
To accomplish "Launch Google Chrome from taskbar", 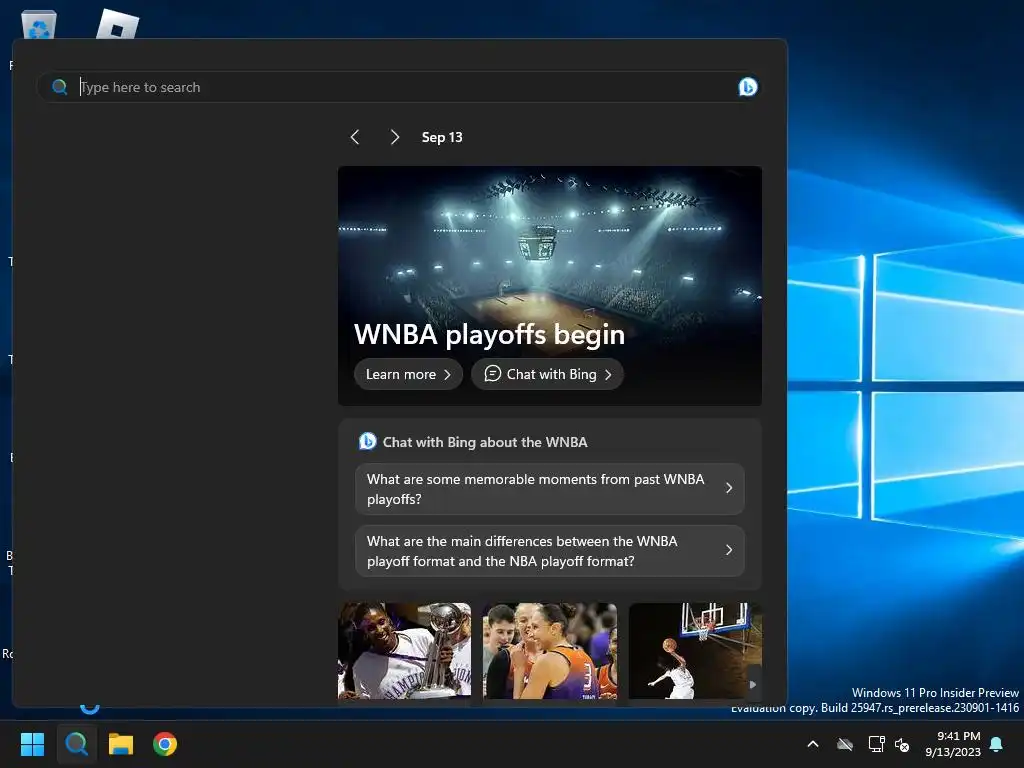I will tap(165, 744).
